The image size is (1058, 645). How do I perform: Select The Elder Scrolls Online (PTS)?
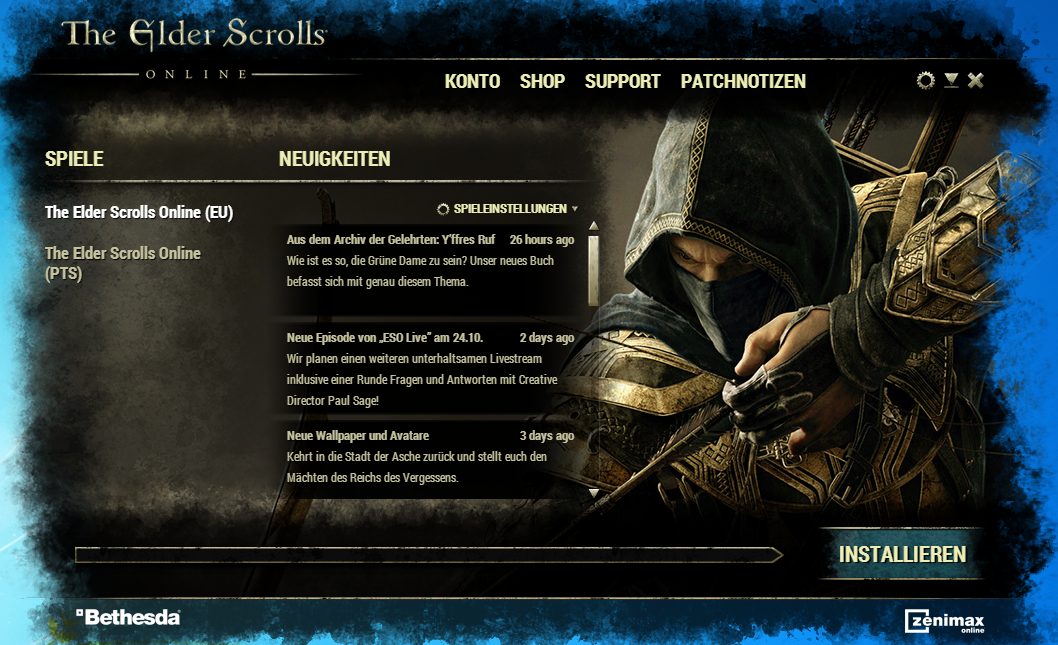point(123,263)
